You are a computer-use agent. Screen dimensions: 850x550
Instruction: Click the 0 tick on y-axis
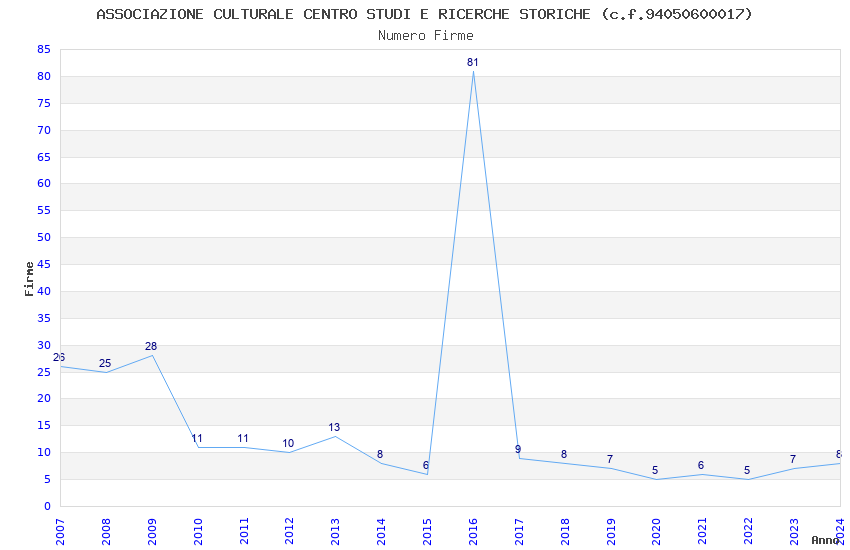tap(47, 506)
